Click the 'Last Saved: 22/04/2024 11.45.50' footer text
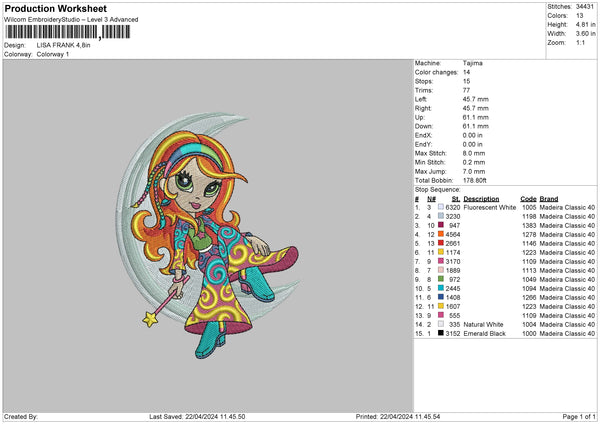The width and height of the screenshot is (600, 424). [x=197, y=417]
